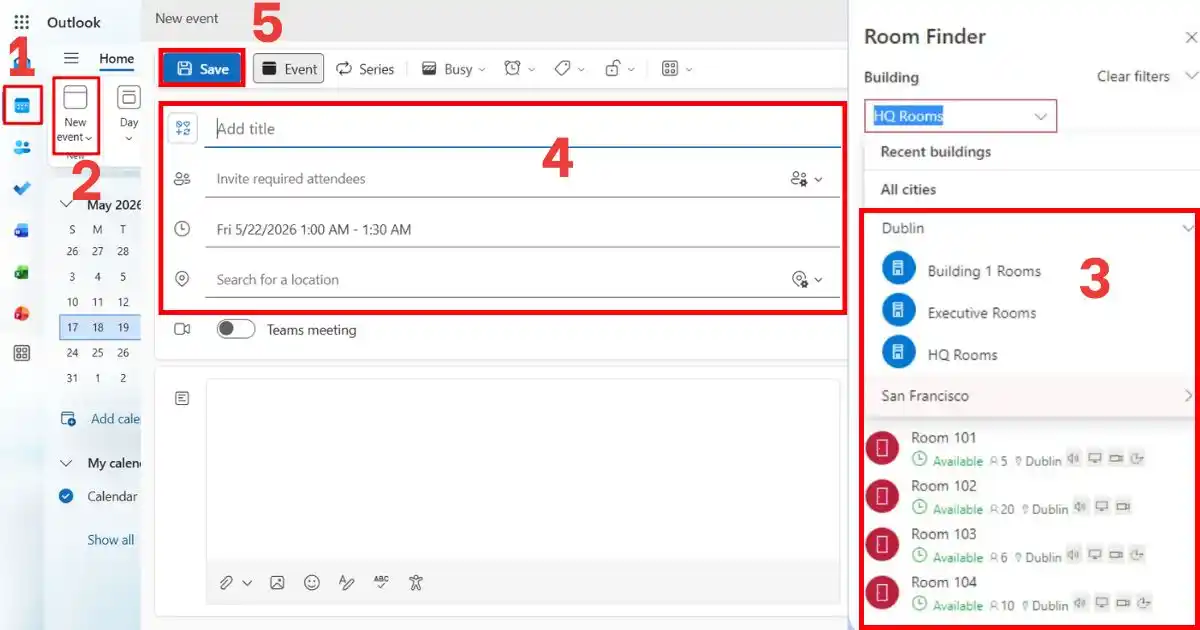Viewport: 1200px width, 630px height.
Task: Open the To Do checkmark app
Action: tap(22, 188)
